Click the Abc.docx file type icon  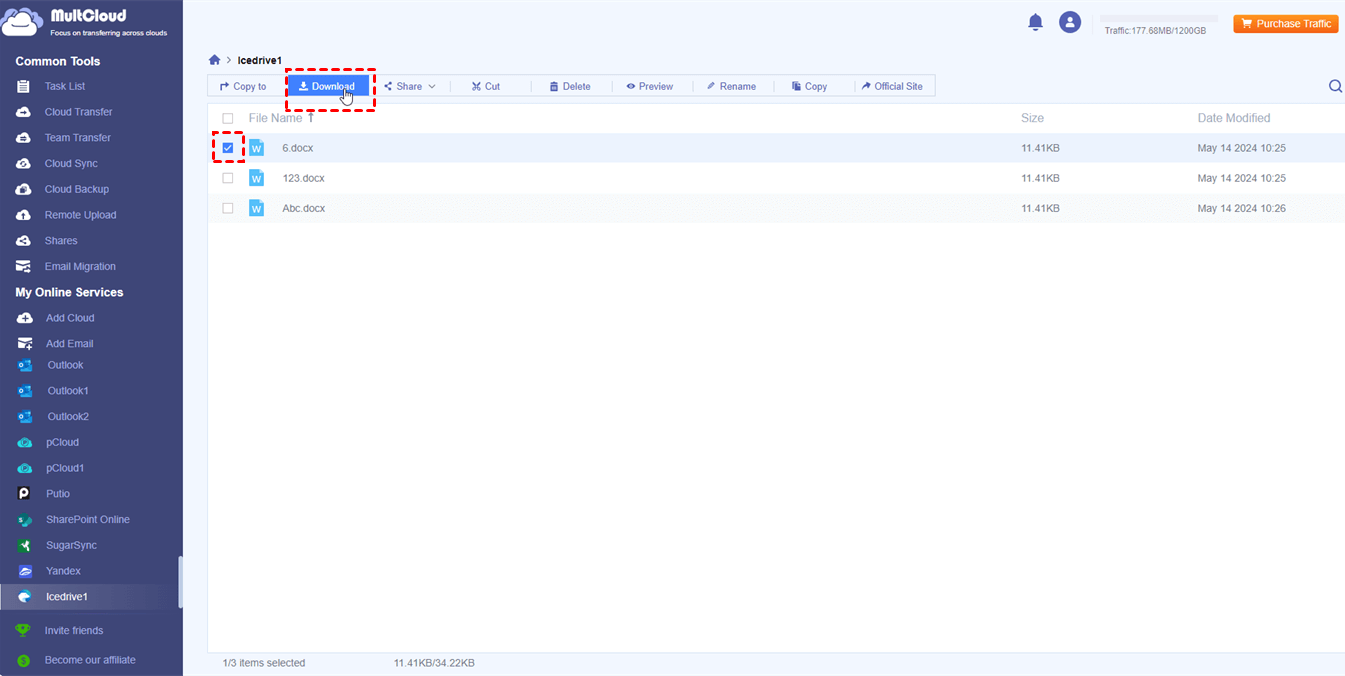(256, 208)
